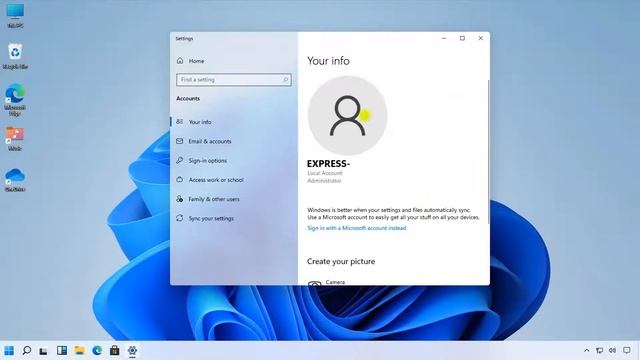
Task: Minimize the Settings window
Action: click(444, 38)
